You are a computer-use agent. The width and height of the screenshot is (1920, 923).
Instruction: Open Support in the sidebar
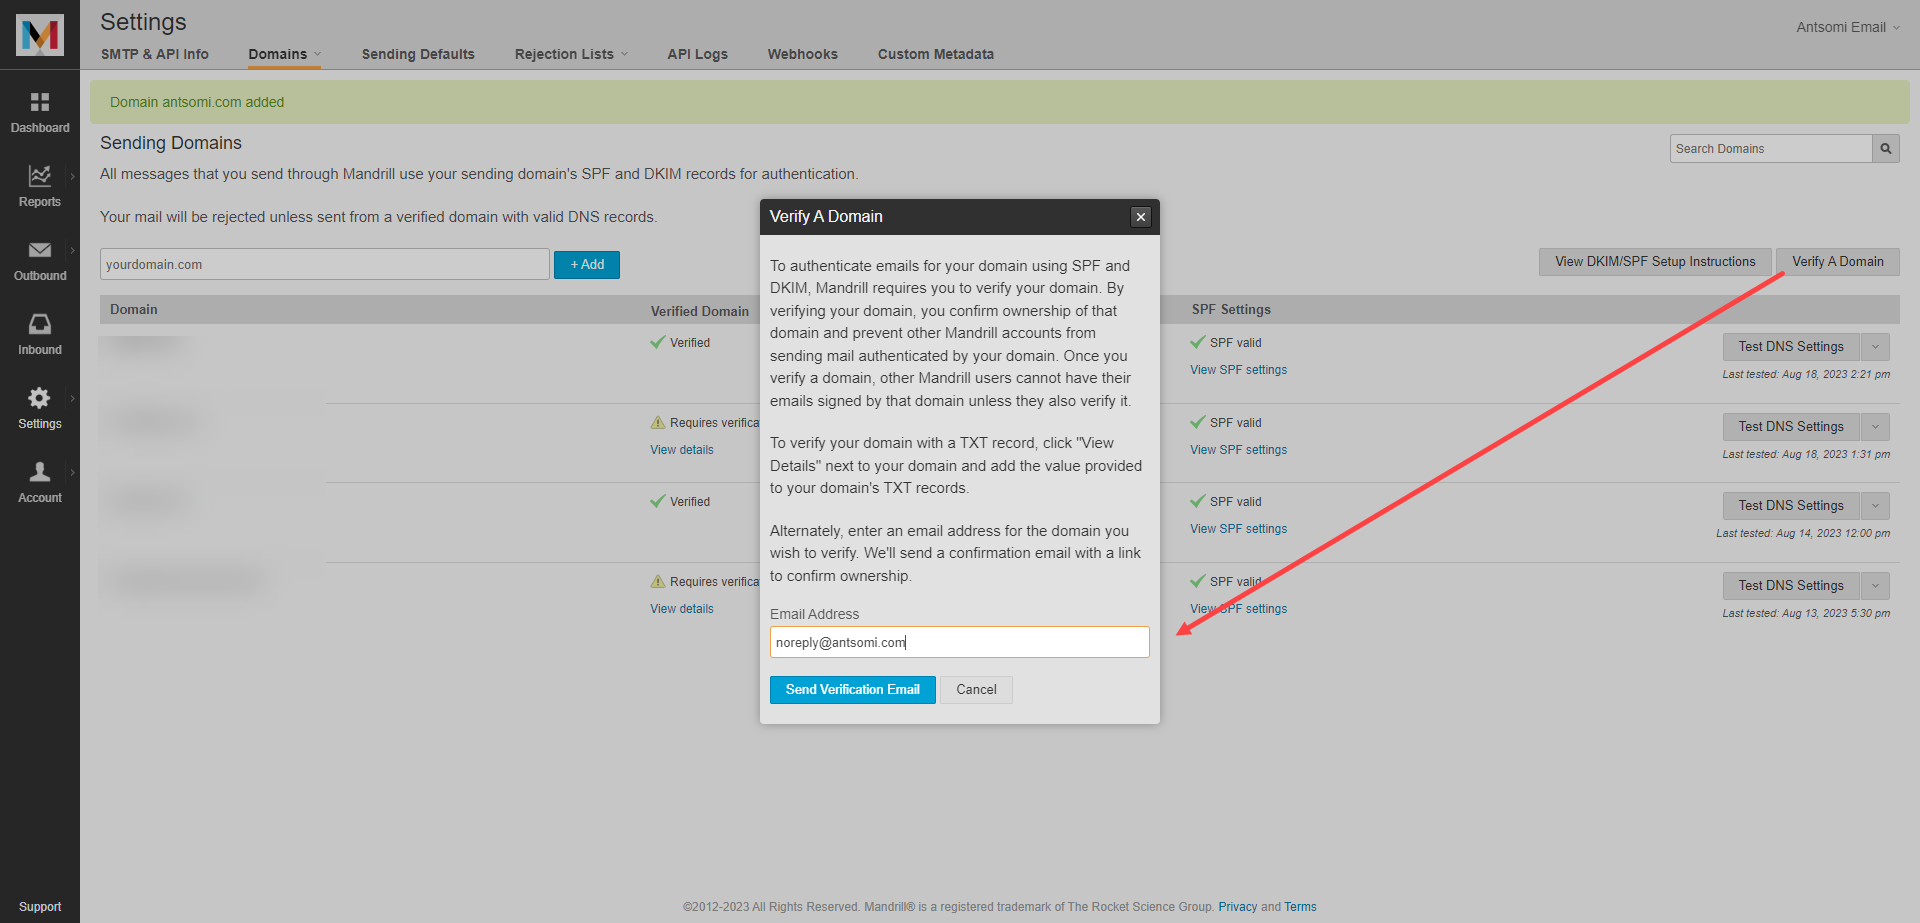40,907
